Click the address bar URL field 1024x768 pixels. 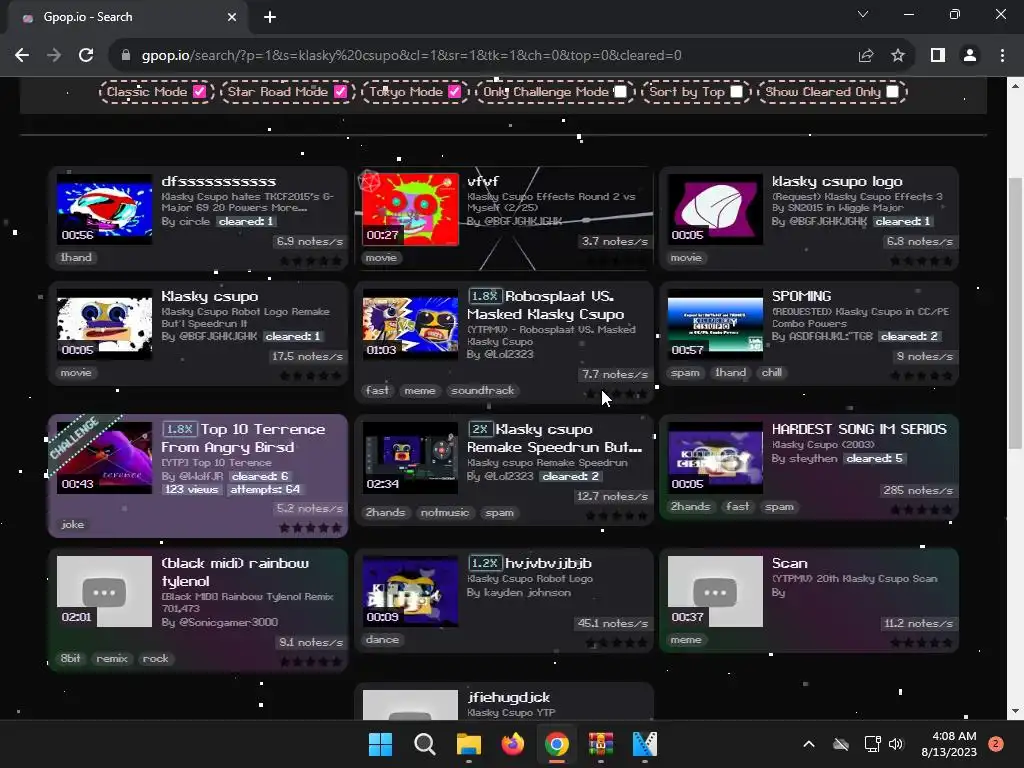point(411,56)
